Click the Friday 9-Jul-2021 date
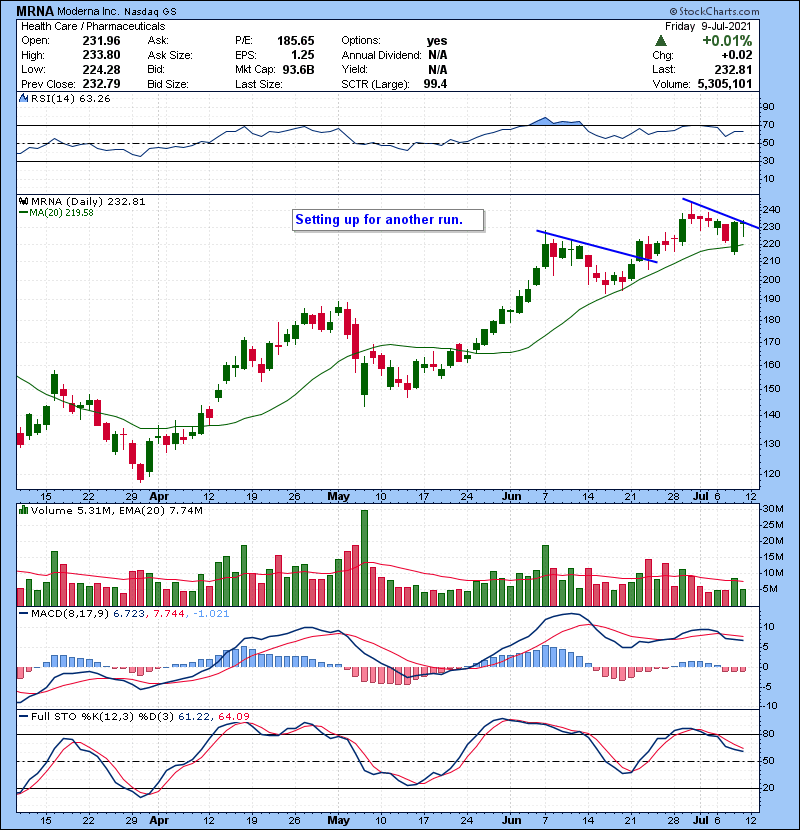The image size is (800, 830). click(708, 26)
